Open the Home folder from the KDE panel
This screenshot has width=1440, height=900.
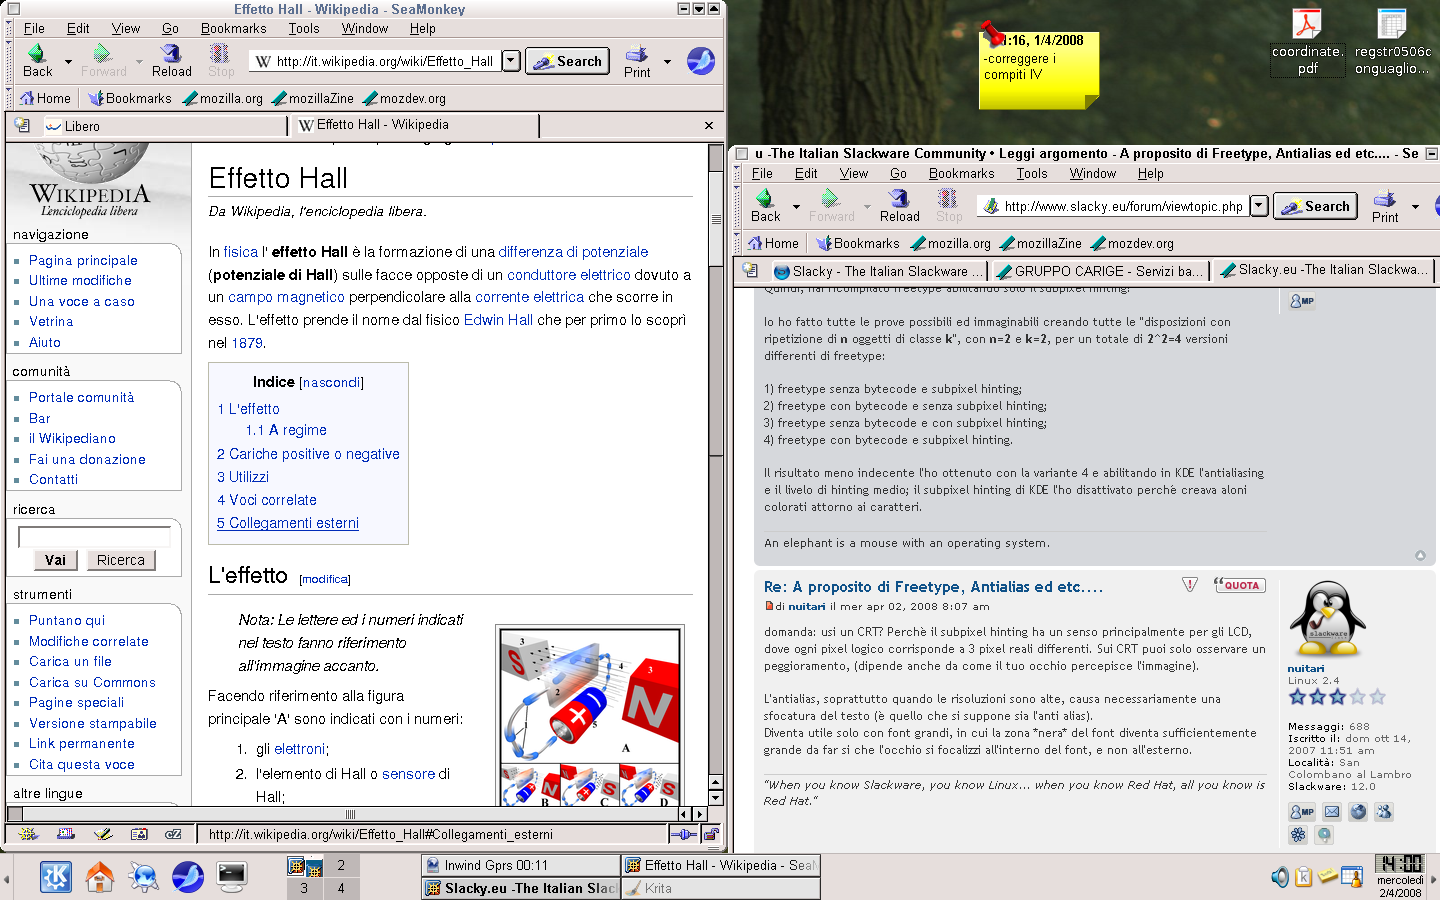(100, 877)
